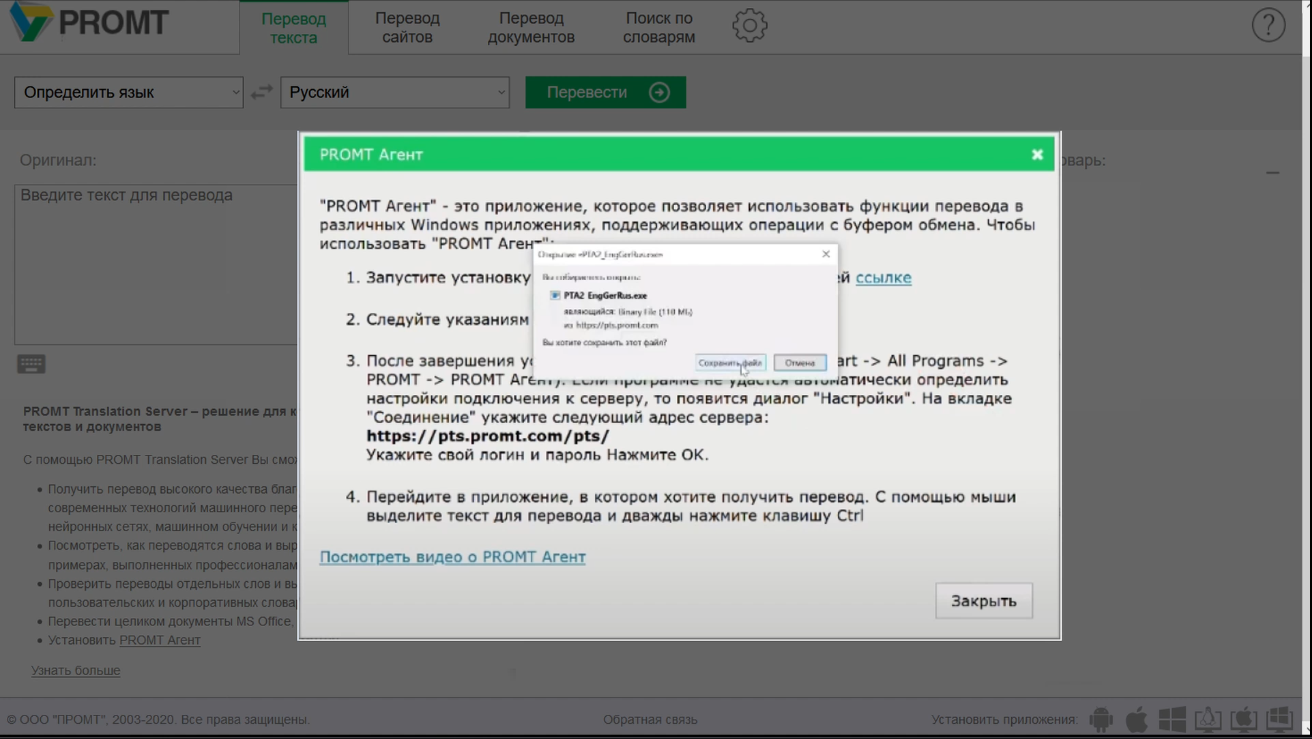Image resolution: width=1312 pixels, height=739 pixels.
Task: Open Посмотреть видео о PROMT Агент link
Action: [452, 557]
